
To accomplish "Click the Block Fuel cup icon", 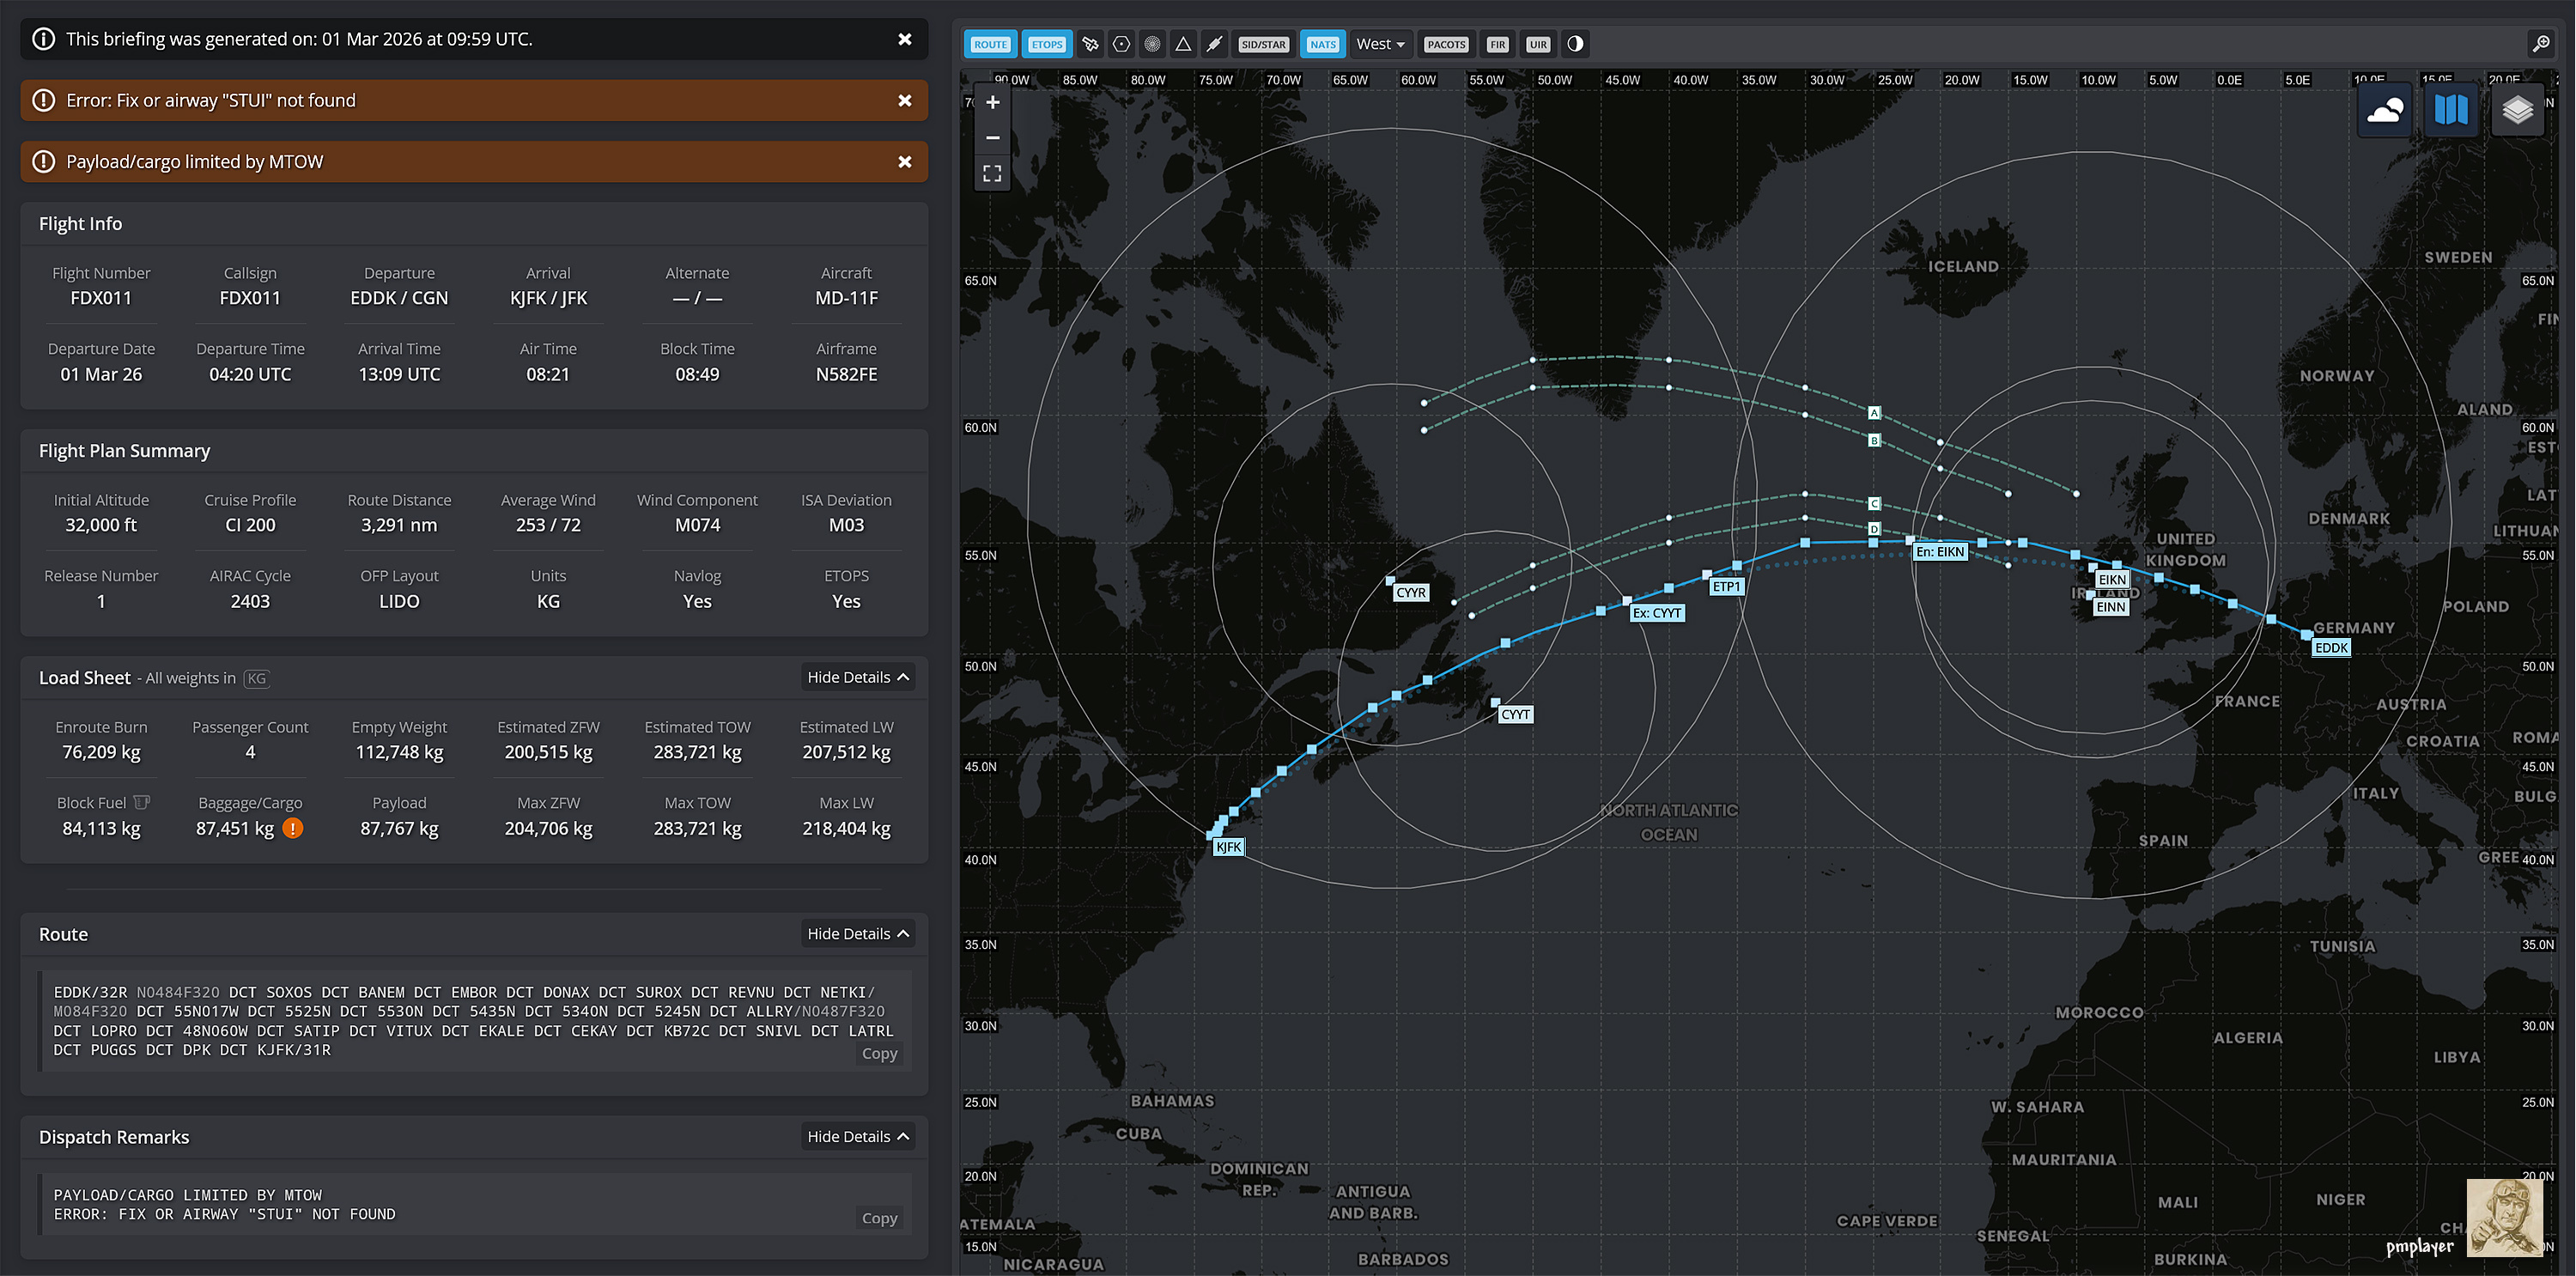I will (x=142, y=802).
